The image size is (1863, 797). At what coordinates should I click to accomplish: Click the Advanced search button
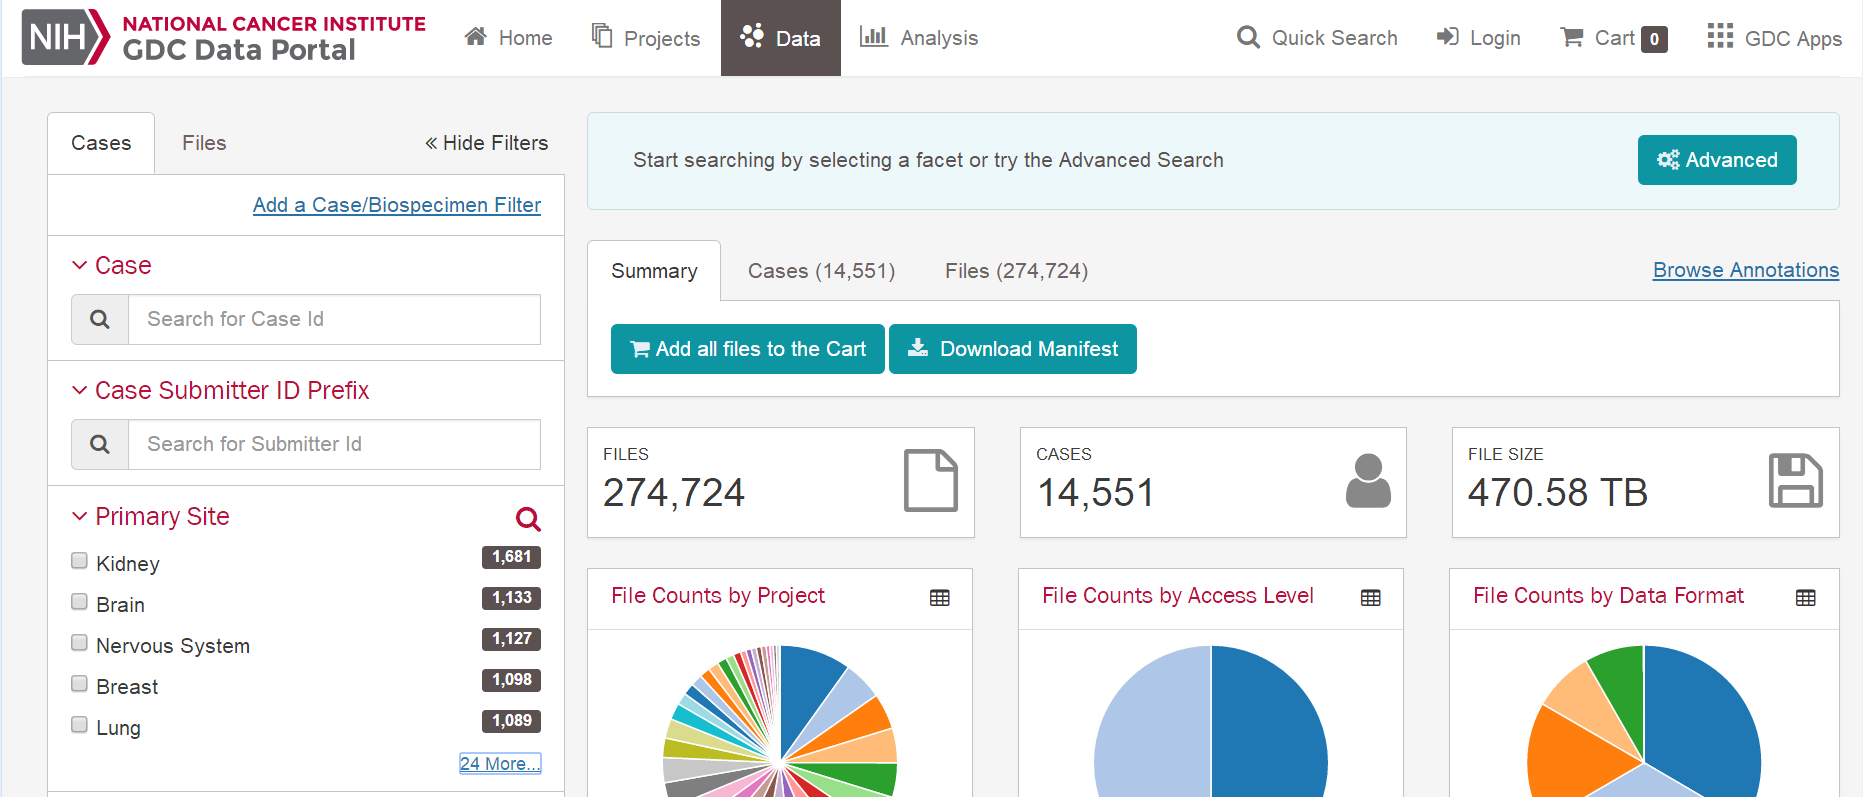tap(1717, 160)
